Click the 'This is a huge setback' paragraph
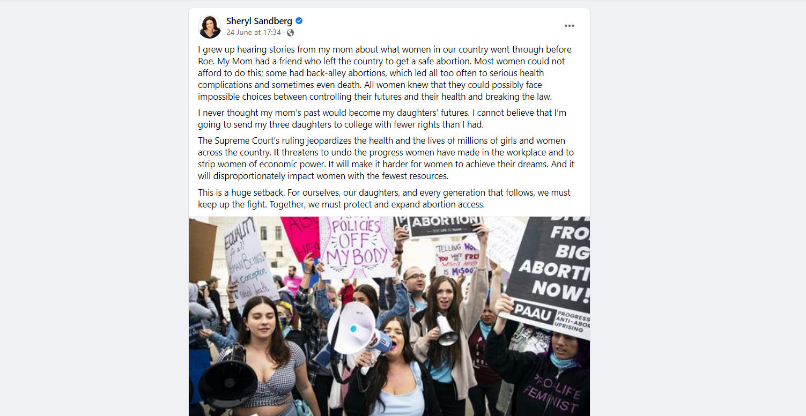 pyautogui.click(x=384, y=198)
